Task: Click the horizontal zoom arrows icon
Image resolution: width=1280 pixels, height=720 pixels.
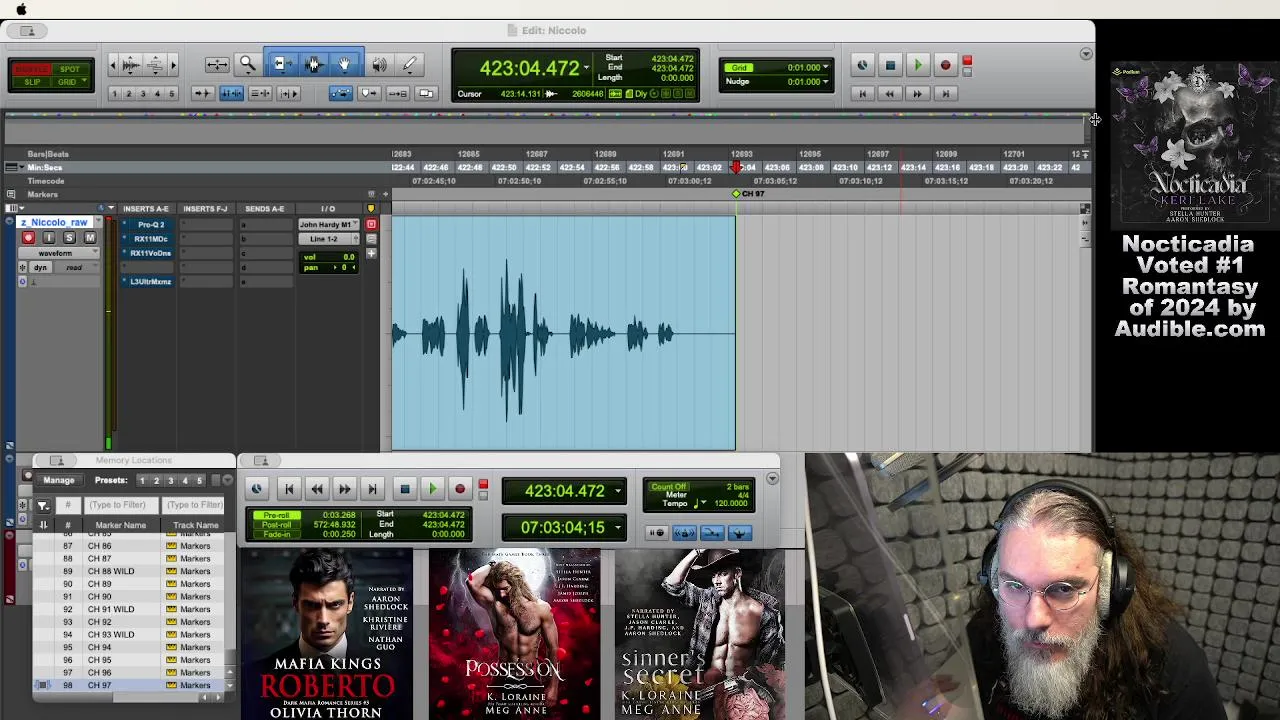Action: point(217,65)
